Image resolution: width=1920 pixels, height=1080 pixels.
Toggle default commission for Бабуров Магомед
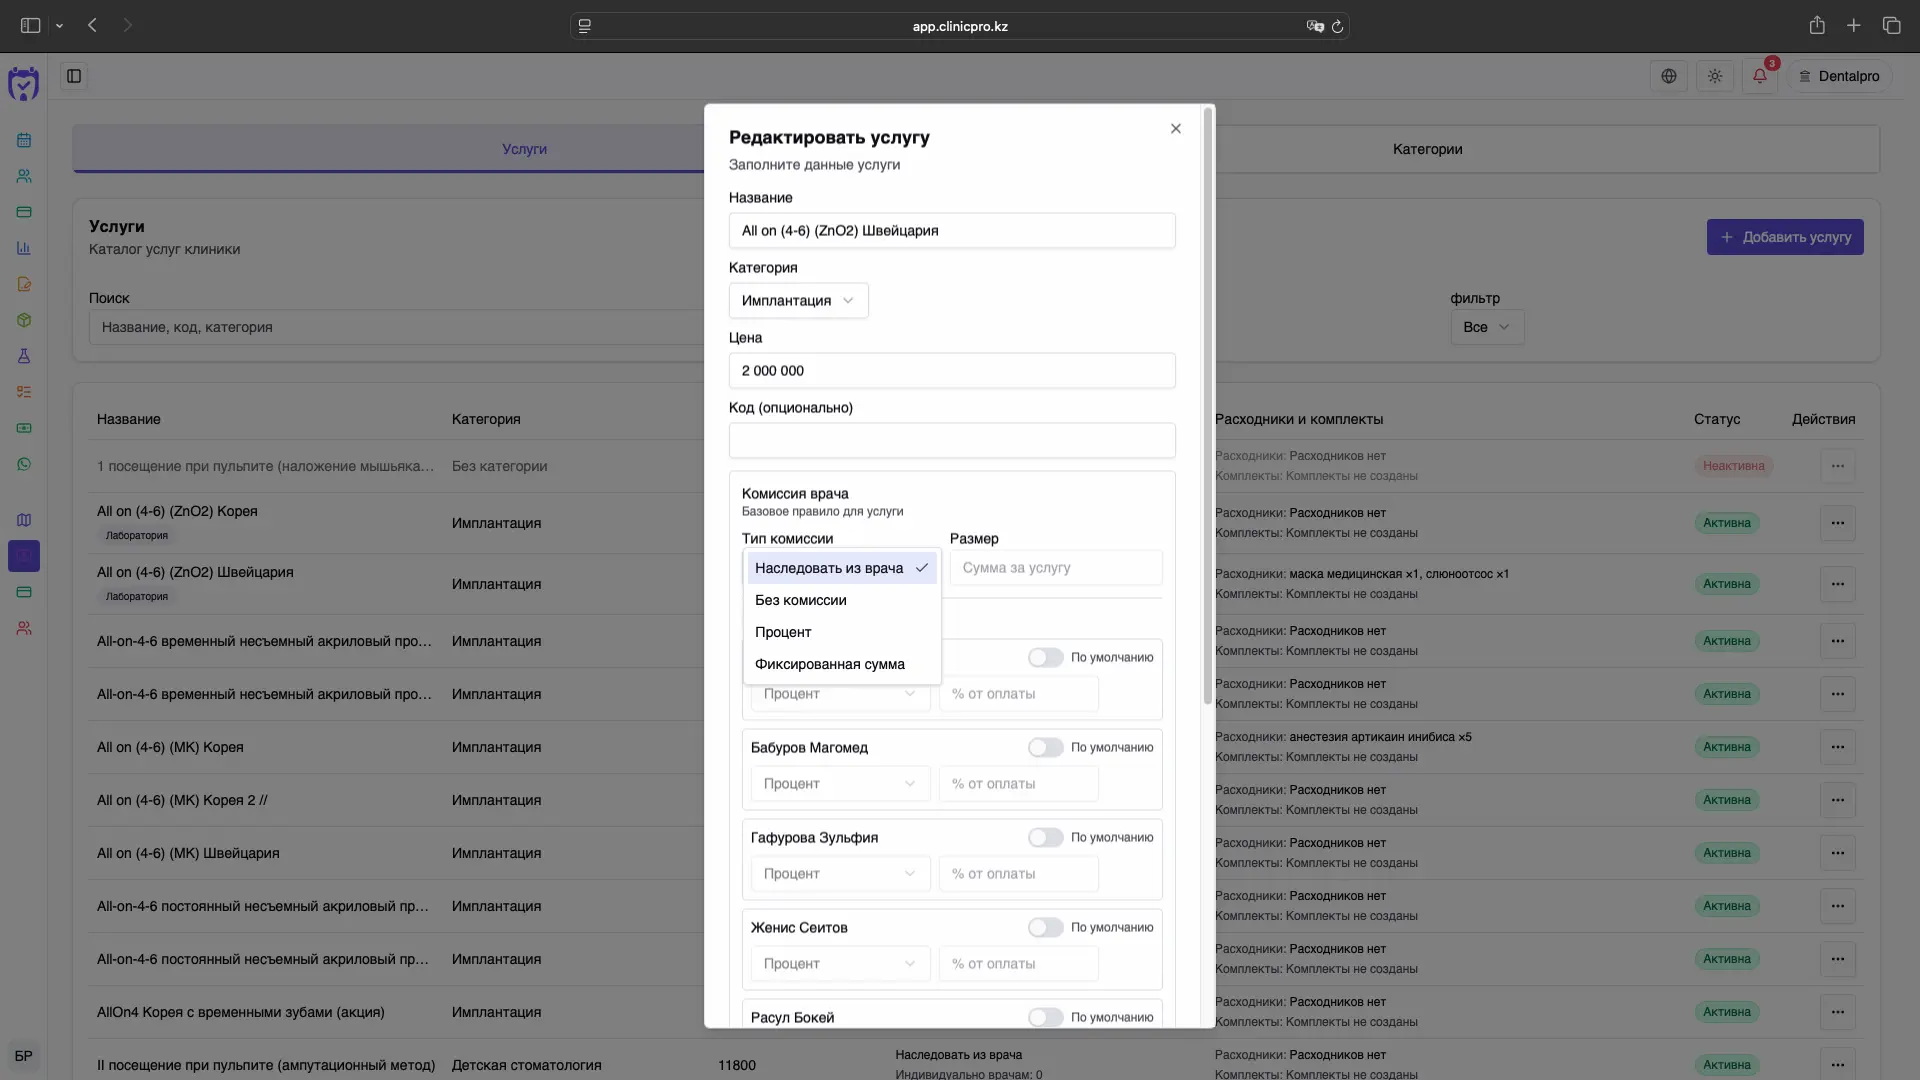coord(1046,748)
